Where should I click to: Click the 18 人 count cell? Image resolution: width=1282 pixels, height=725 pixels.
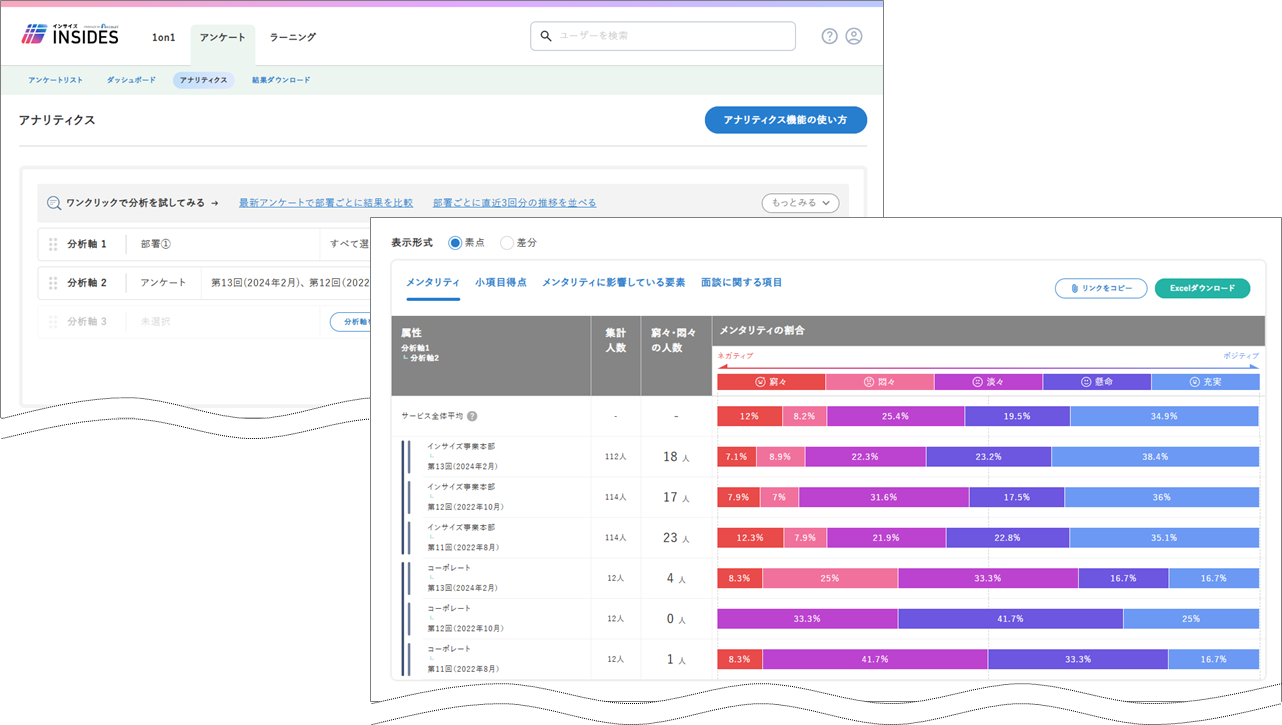pyautogui.click(x=676, y=457)
